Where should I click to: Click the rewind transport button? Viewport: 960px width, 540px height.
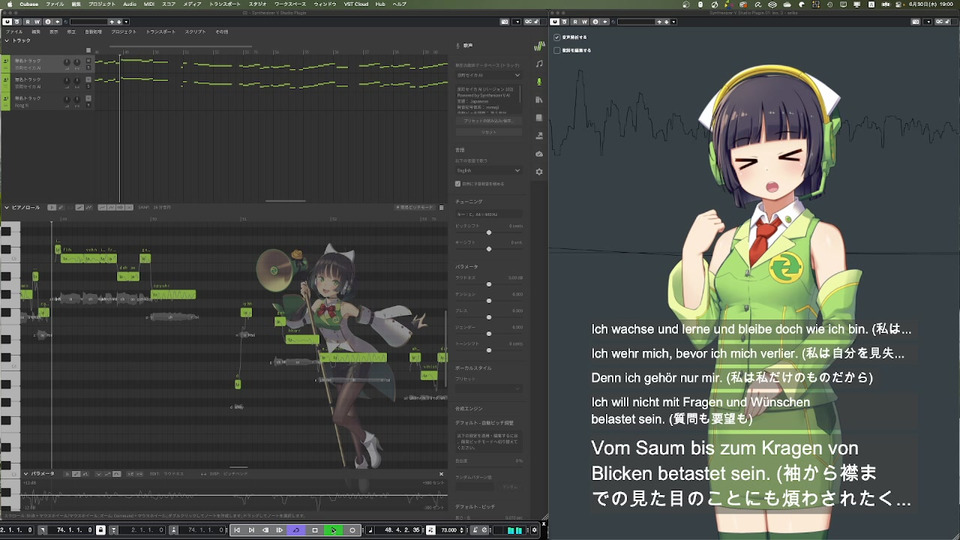click(265, 530)
